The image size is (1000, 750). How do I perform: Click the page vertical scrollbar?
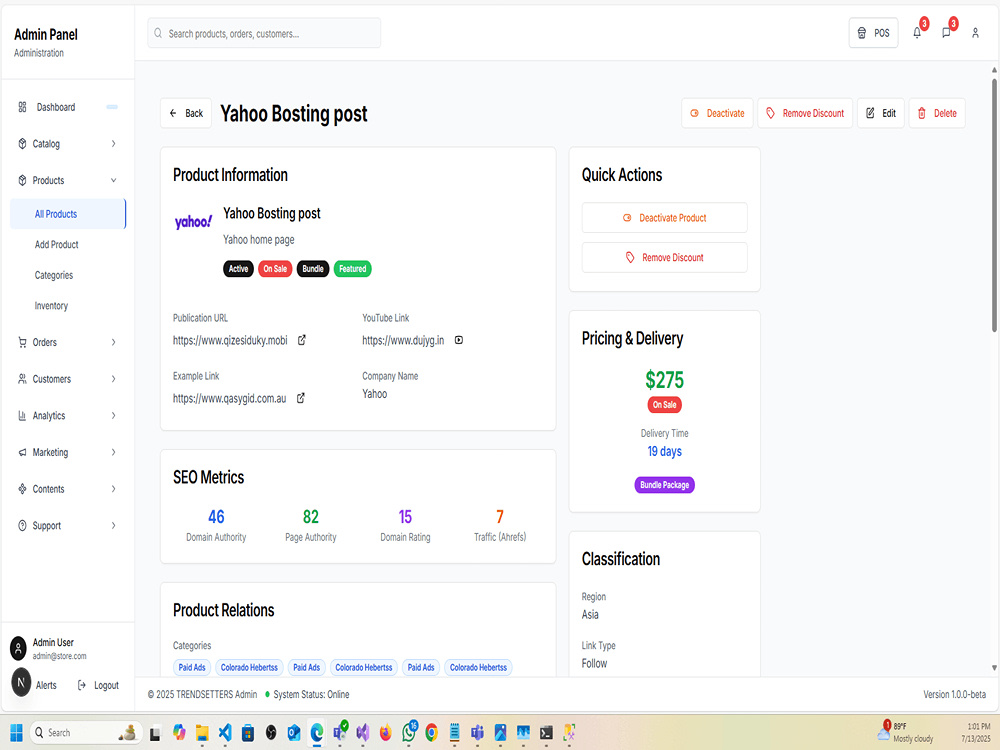pyautogui.click(x=994, y=206)
